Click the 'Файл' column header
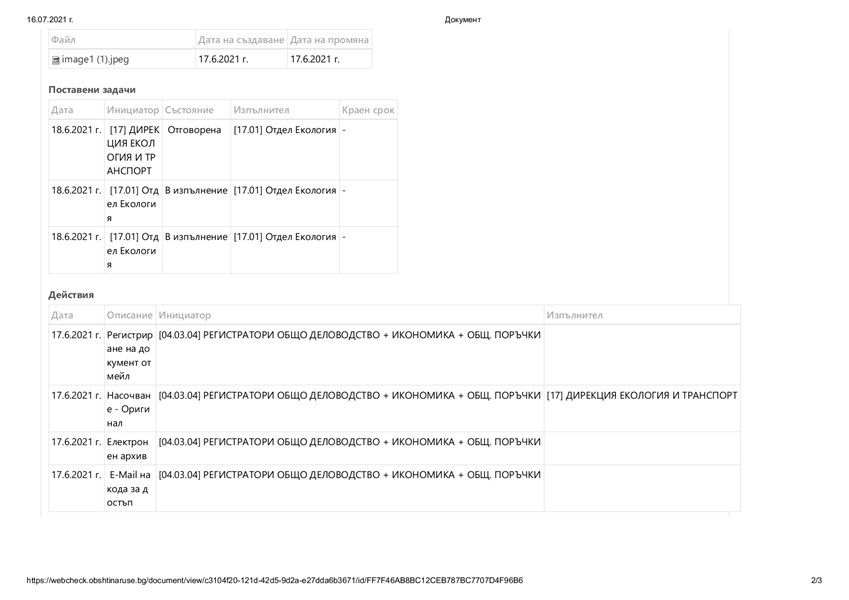This screenshot has height=600, width=849. (x=64, y=39)
